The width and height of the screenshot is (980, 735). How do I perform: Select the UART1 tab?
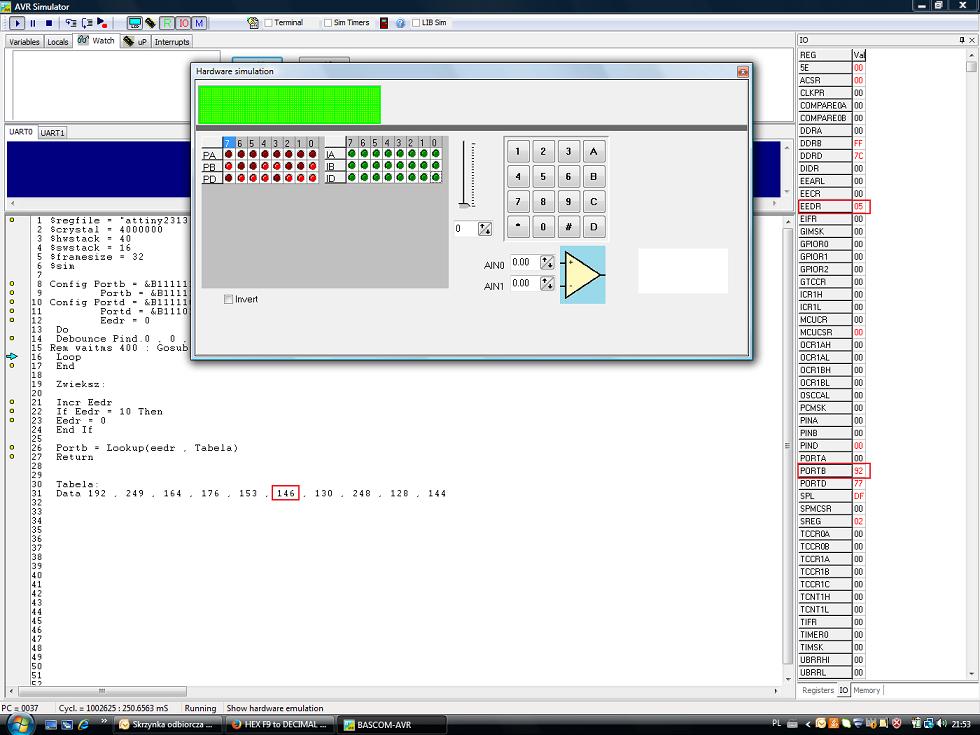[x=52, y=132]
